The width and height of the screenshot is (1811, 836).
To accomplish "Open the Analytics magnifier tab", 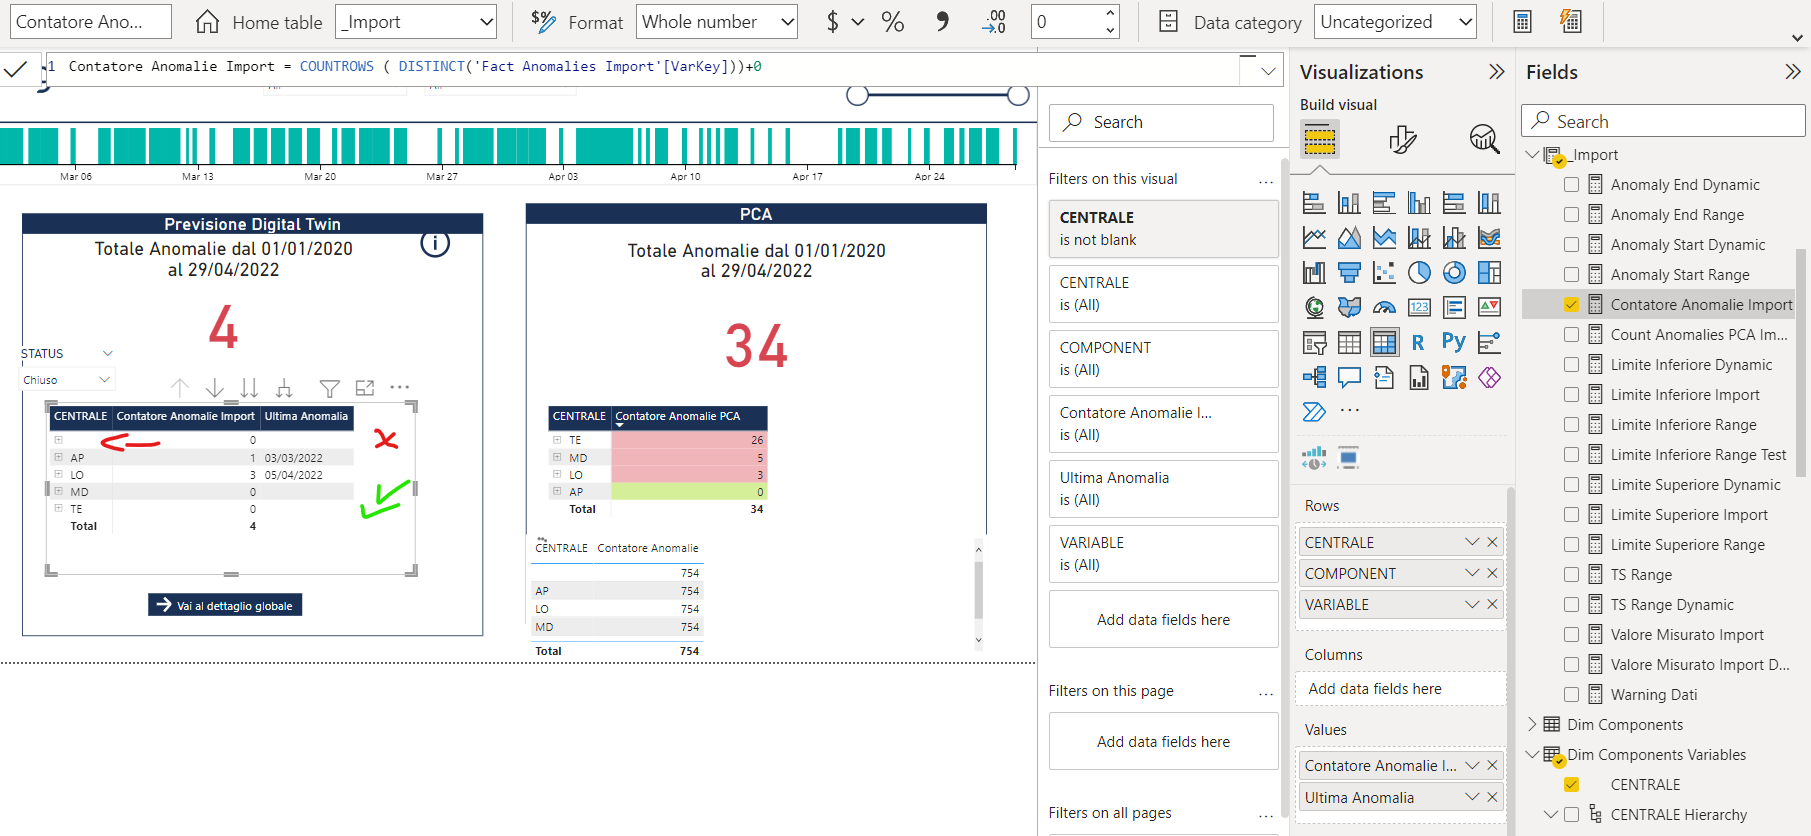I will click(x=1484, y=139).
